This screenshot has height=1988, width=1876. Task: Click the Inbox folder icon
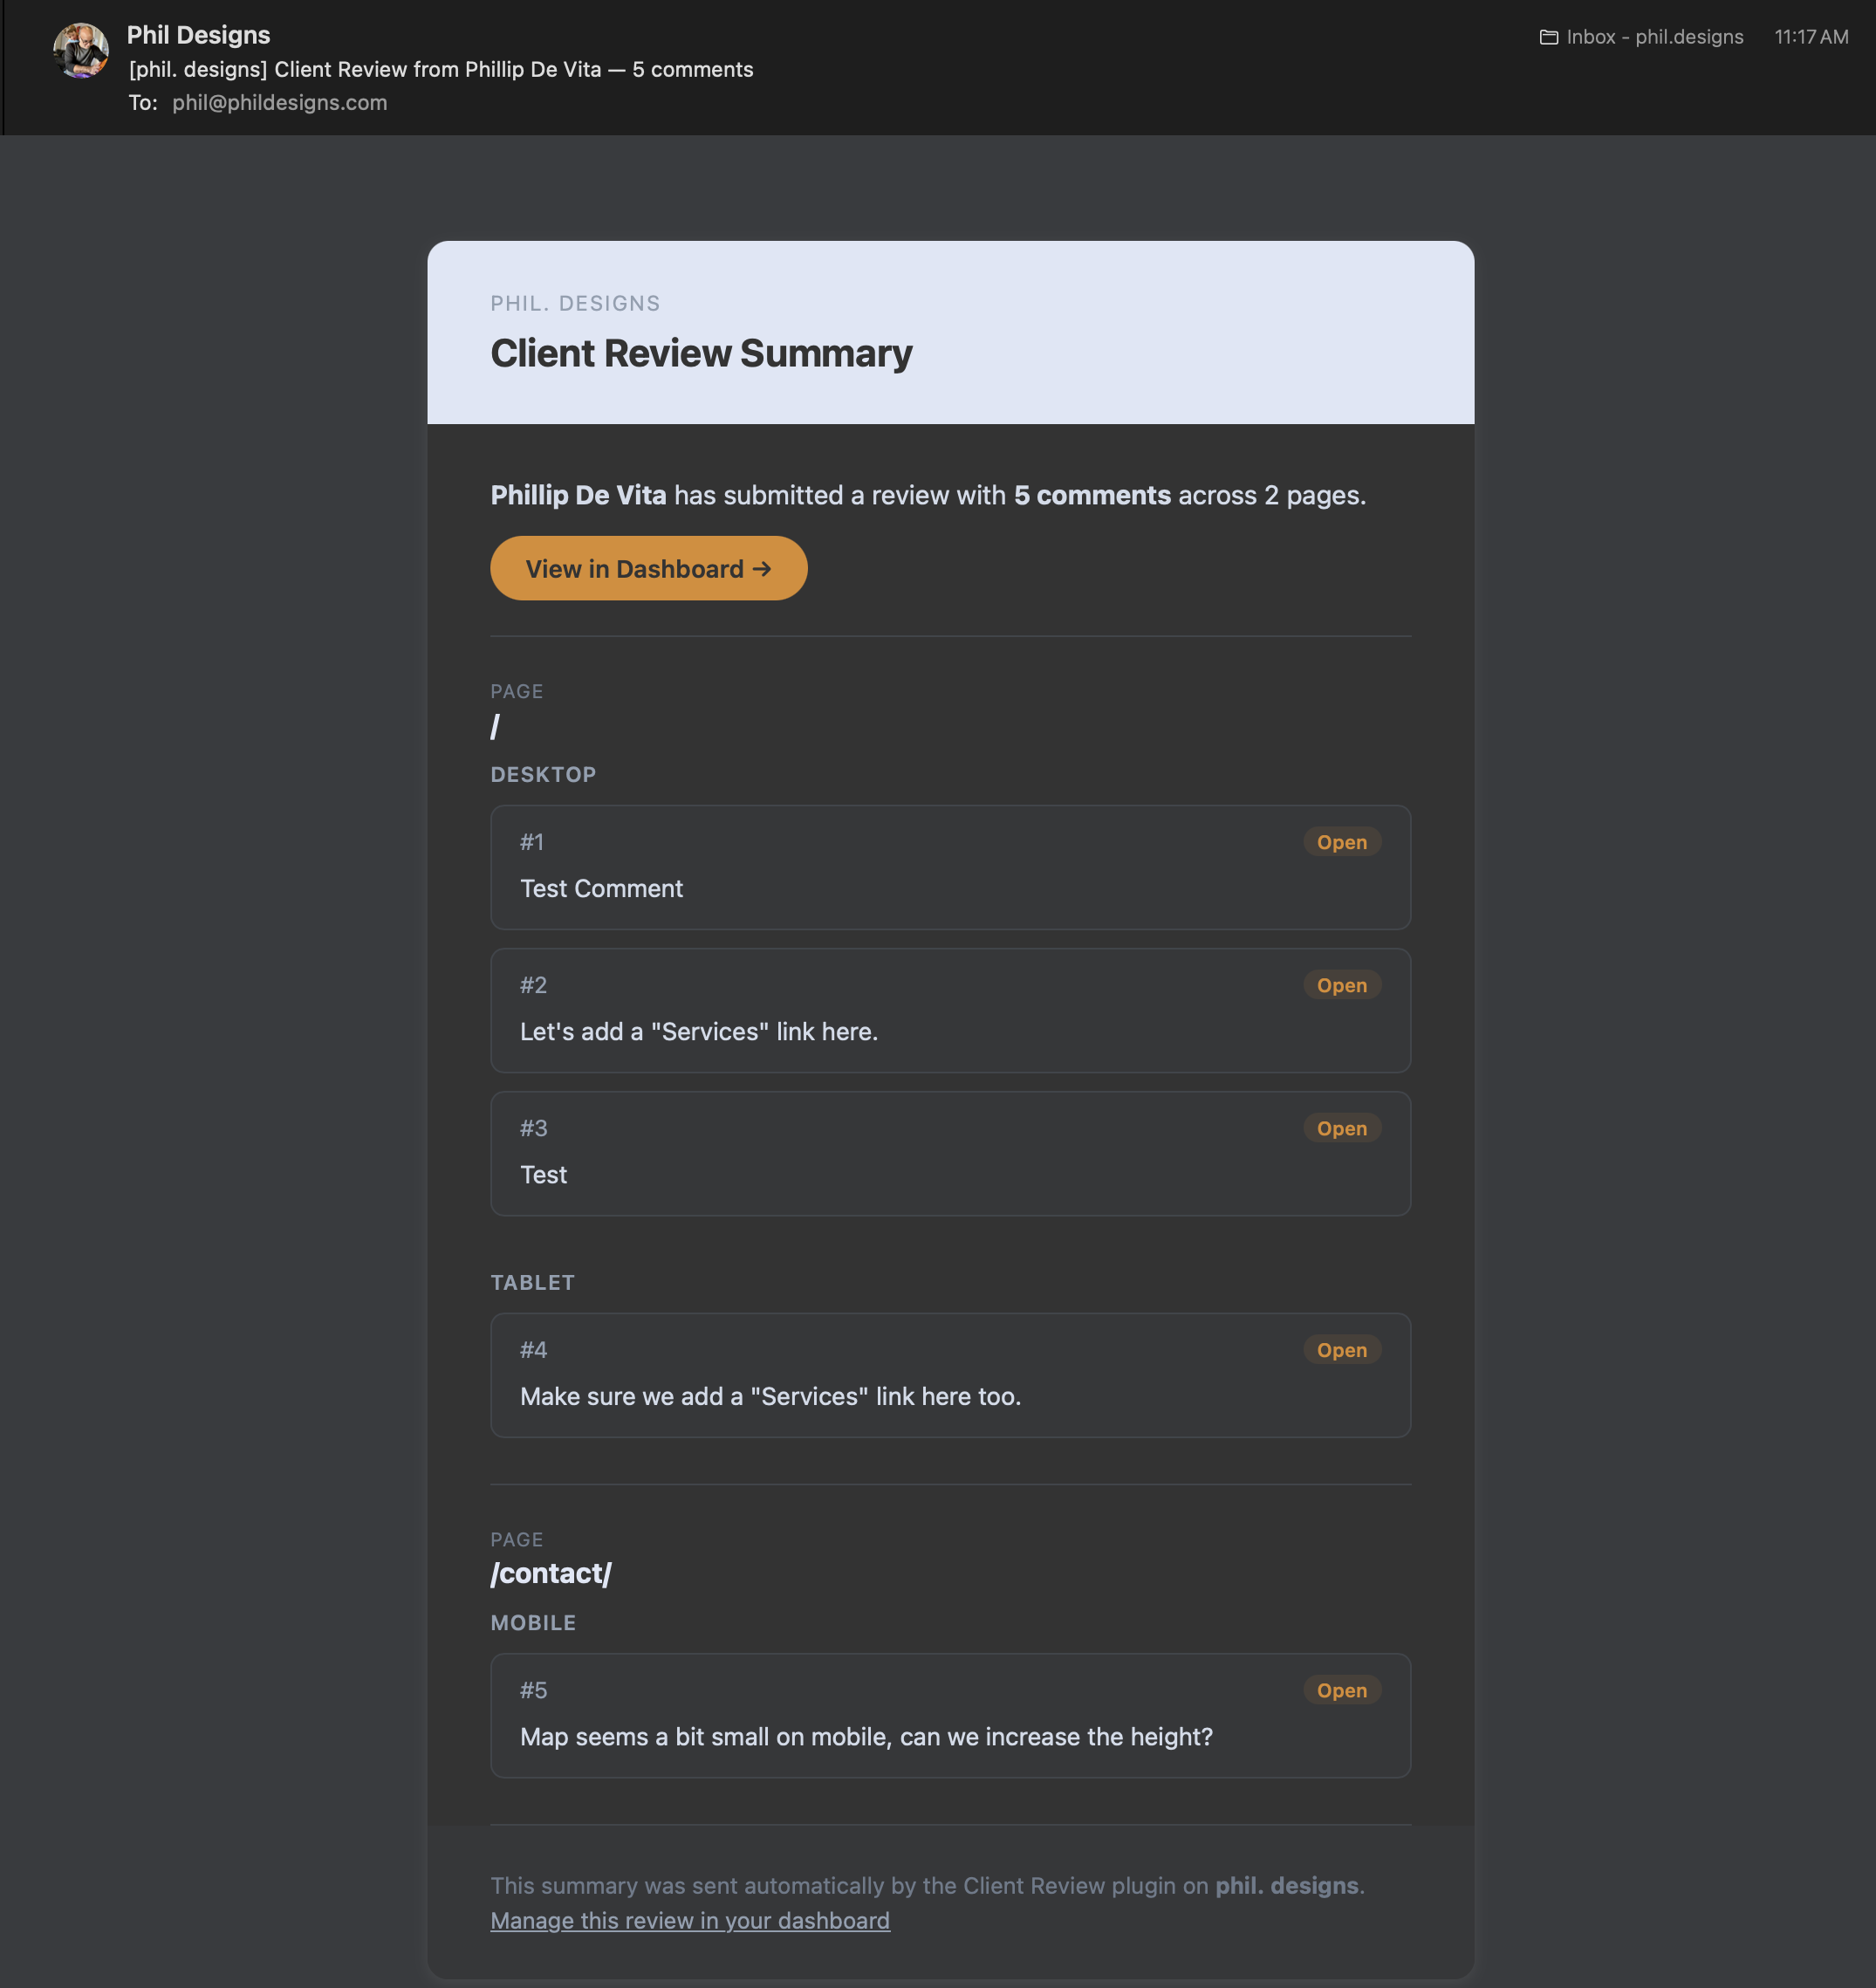point(1548,37)
